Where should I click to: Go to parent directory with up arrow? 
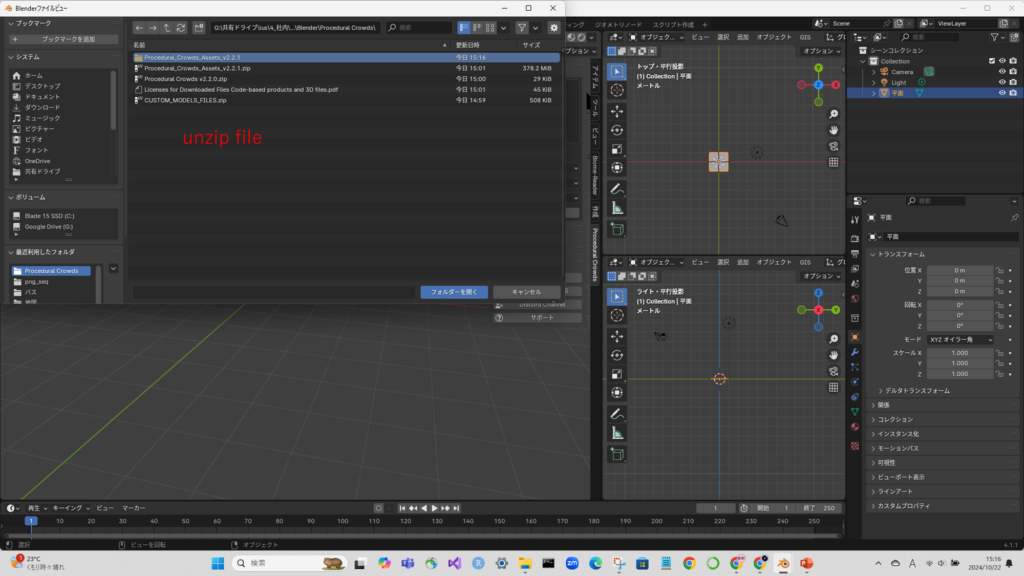coord(167,28)
